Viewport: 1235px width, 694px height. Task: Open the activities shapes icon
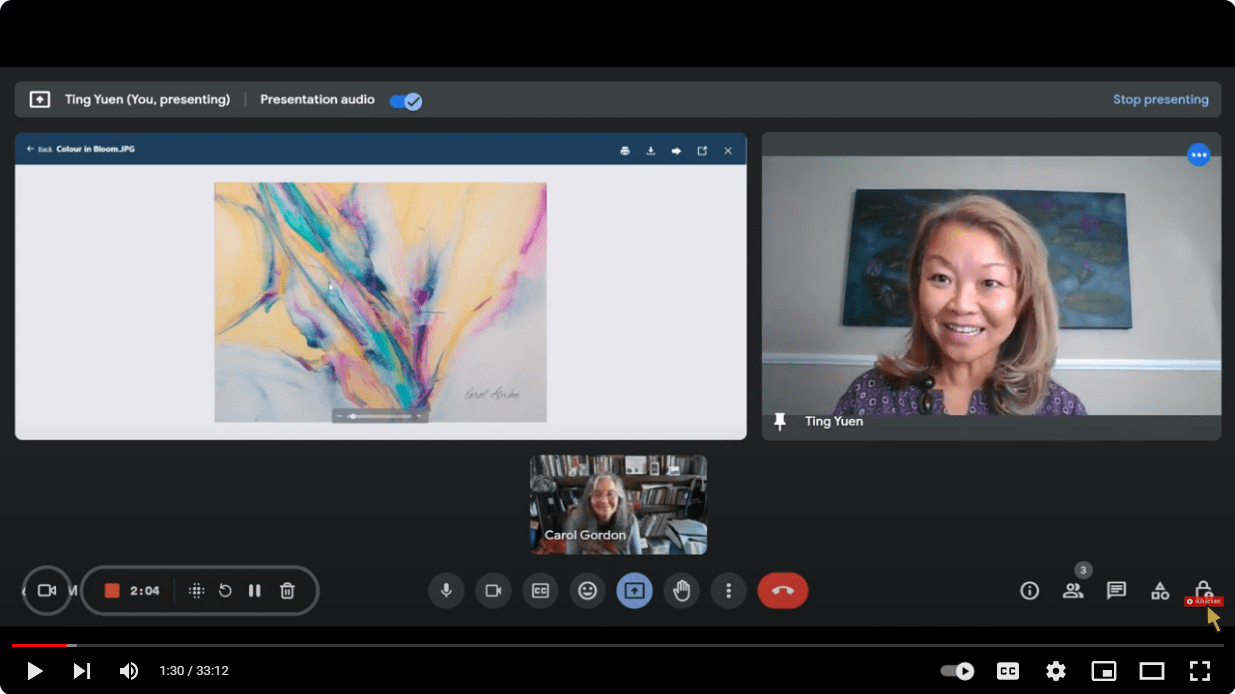point(1160,591)
